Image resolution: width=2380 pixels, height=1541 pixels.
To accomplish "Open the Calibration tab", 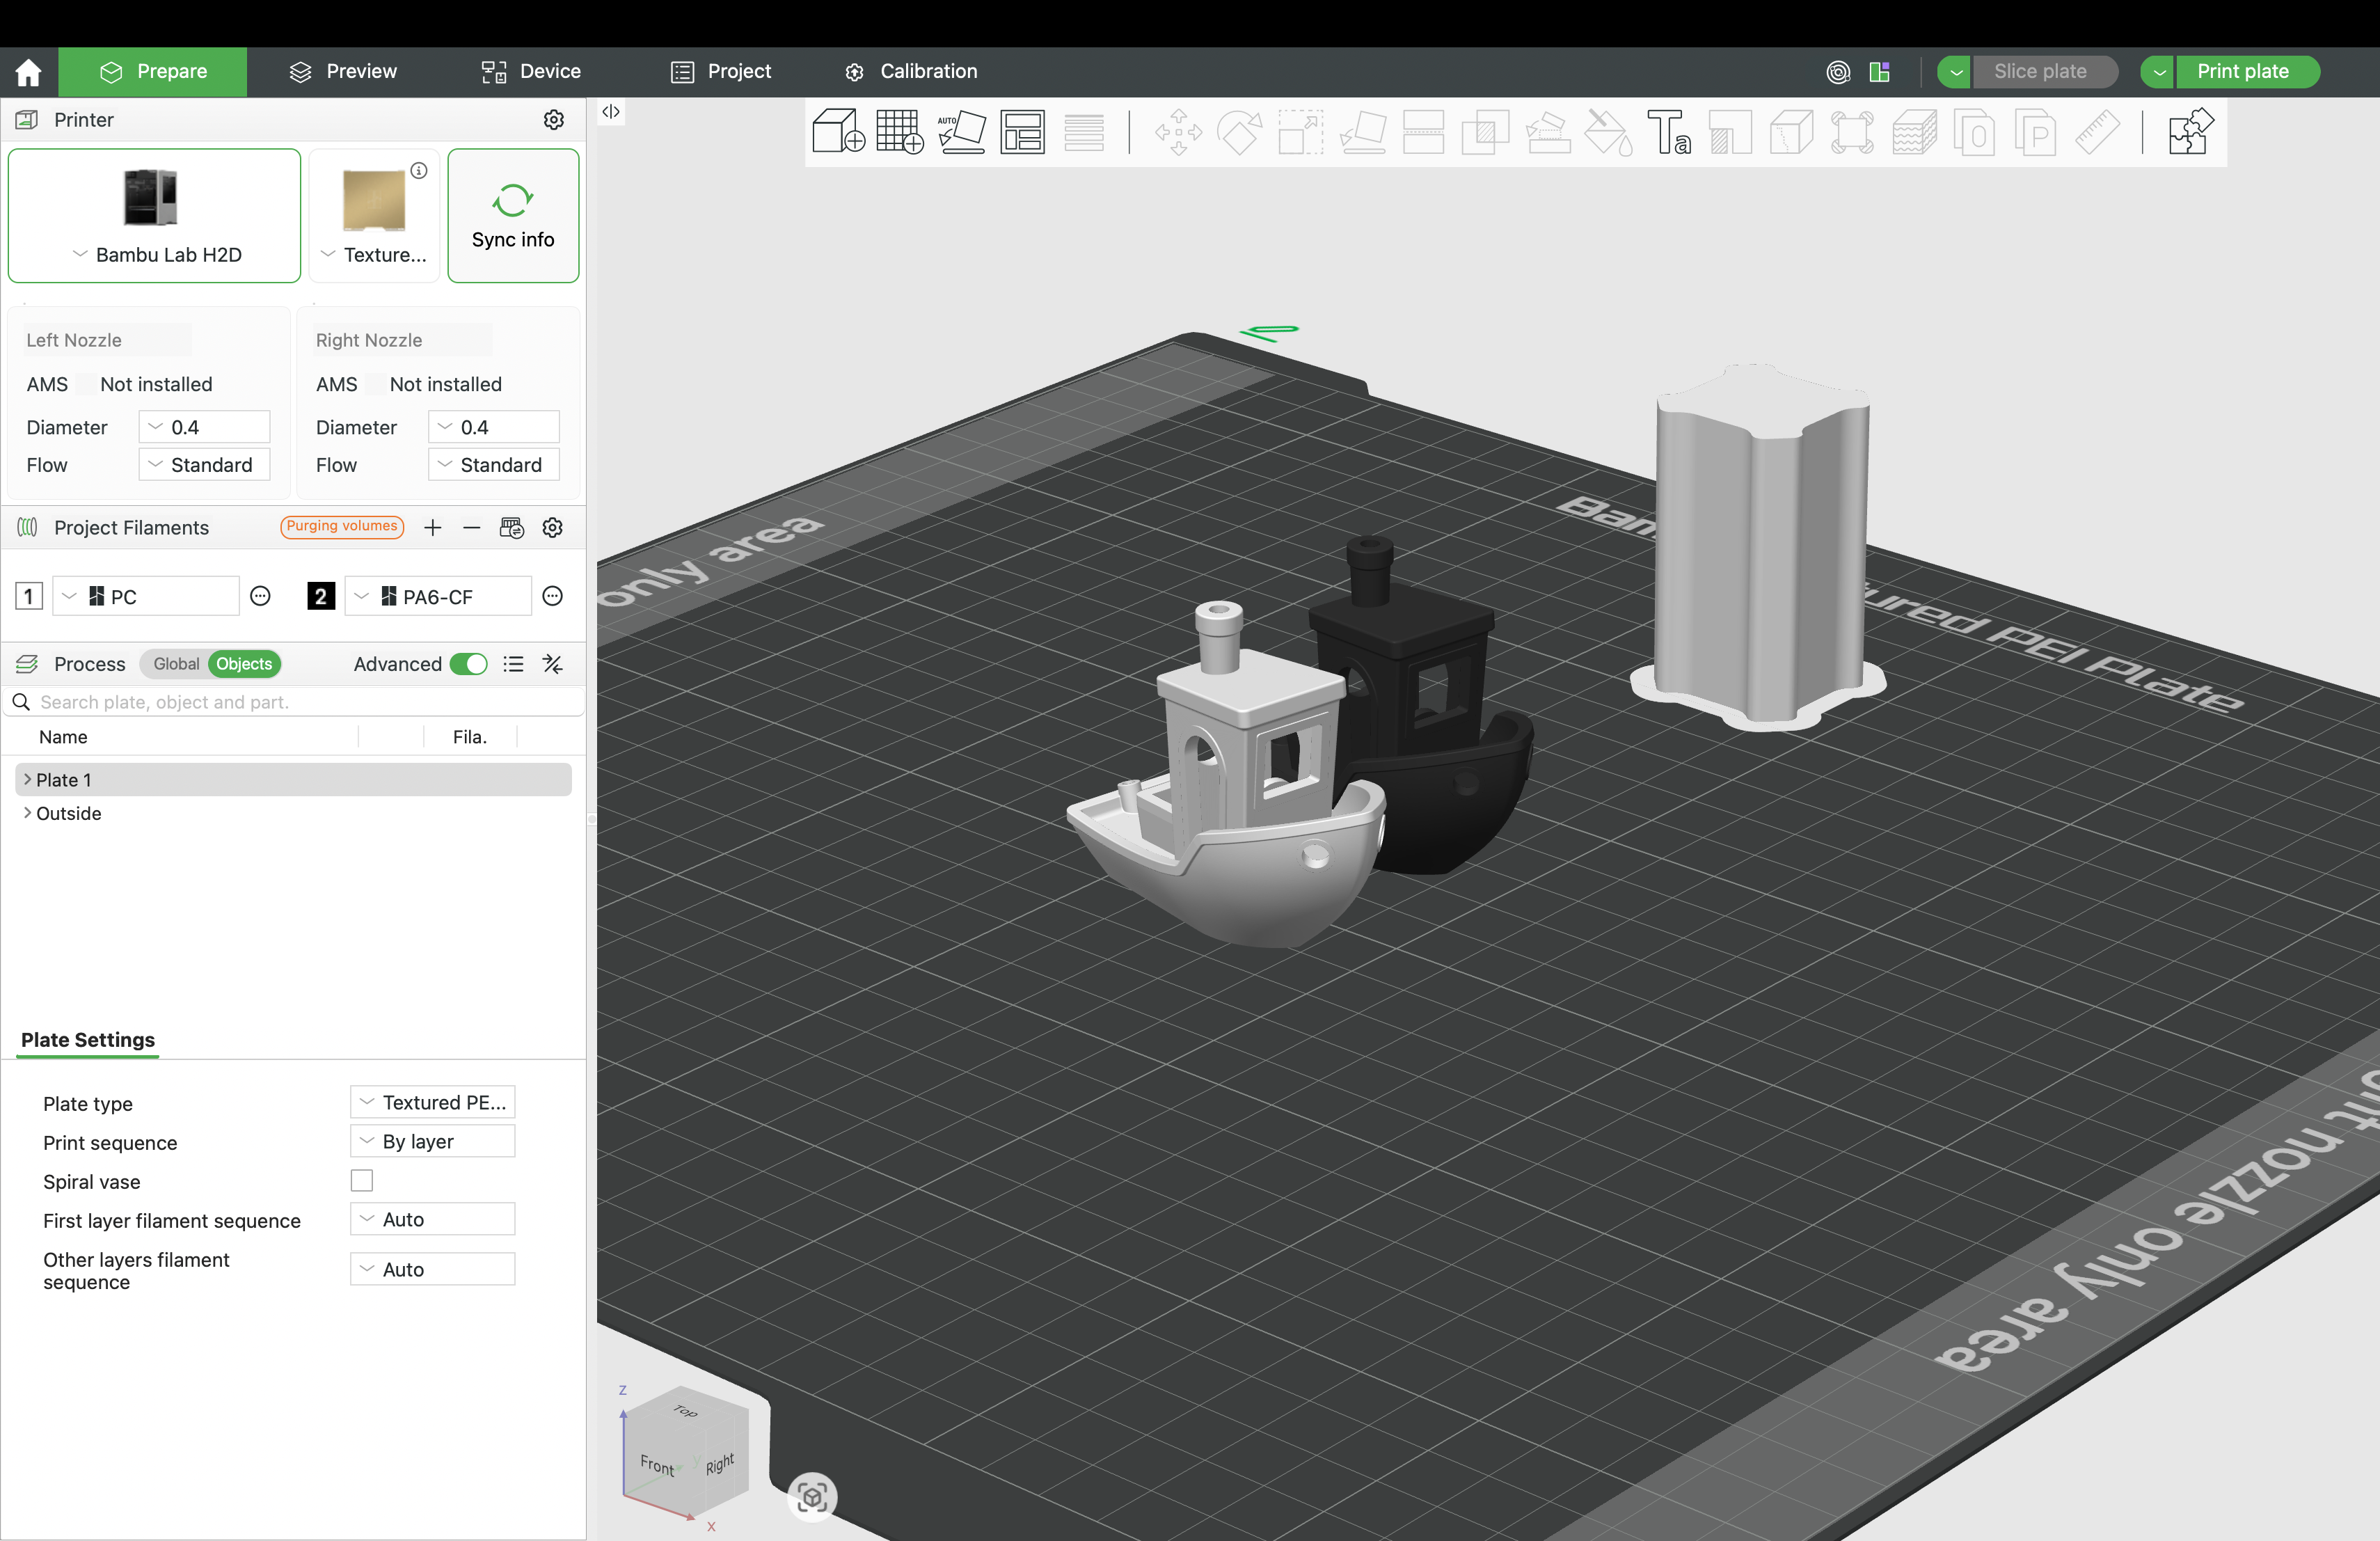I will [x=910, y=72].
